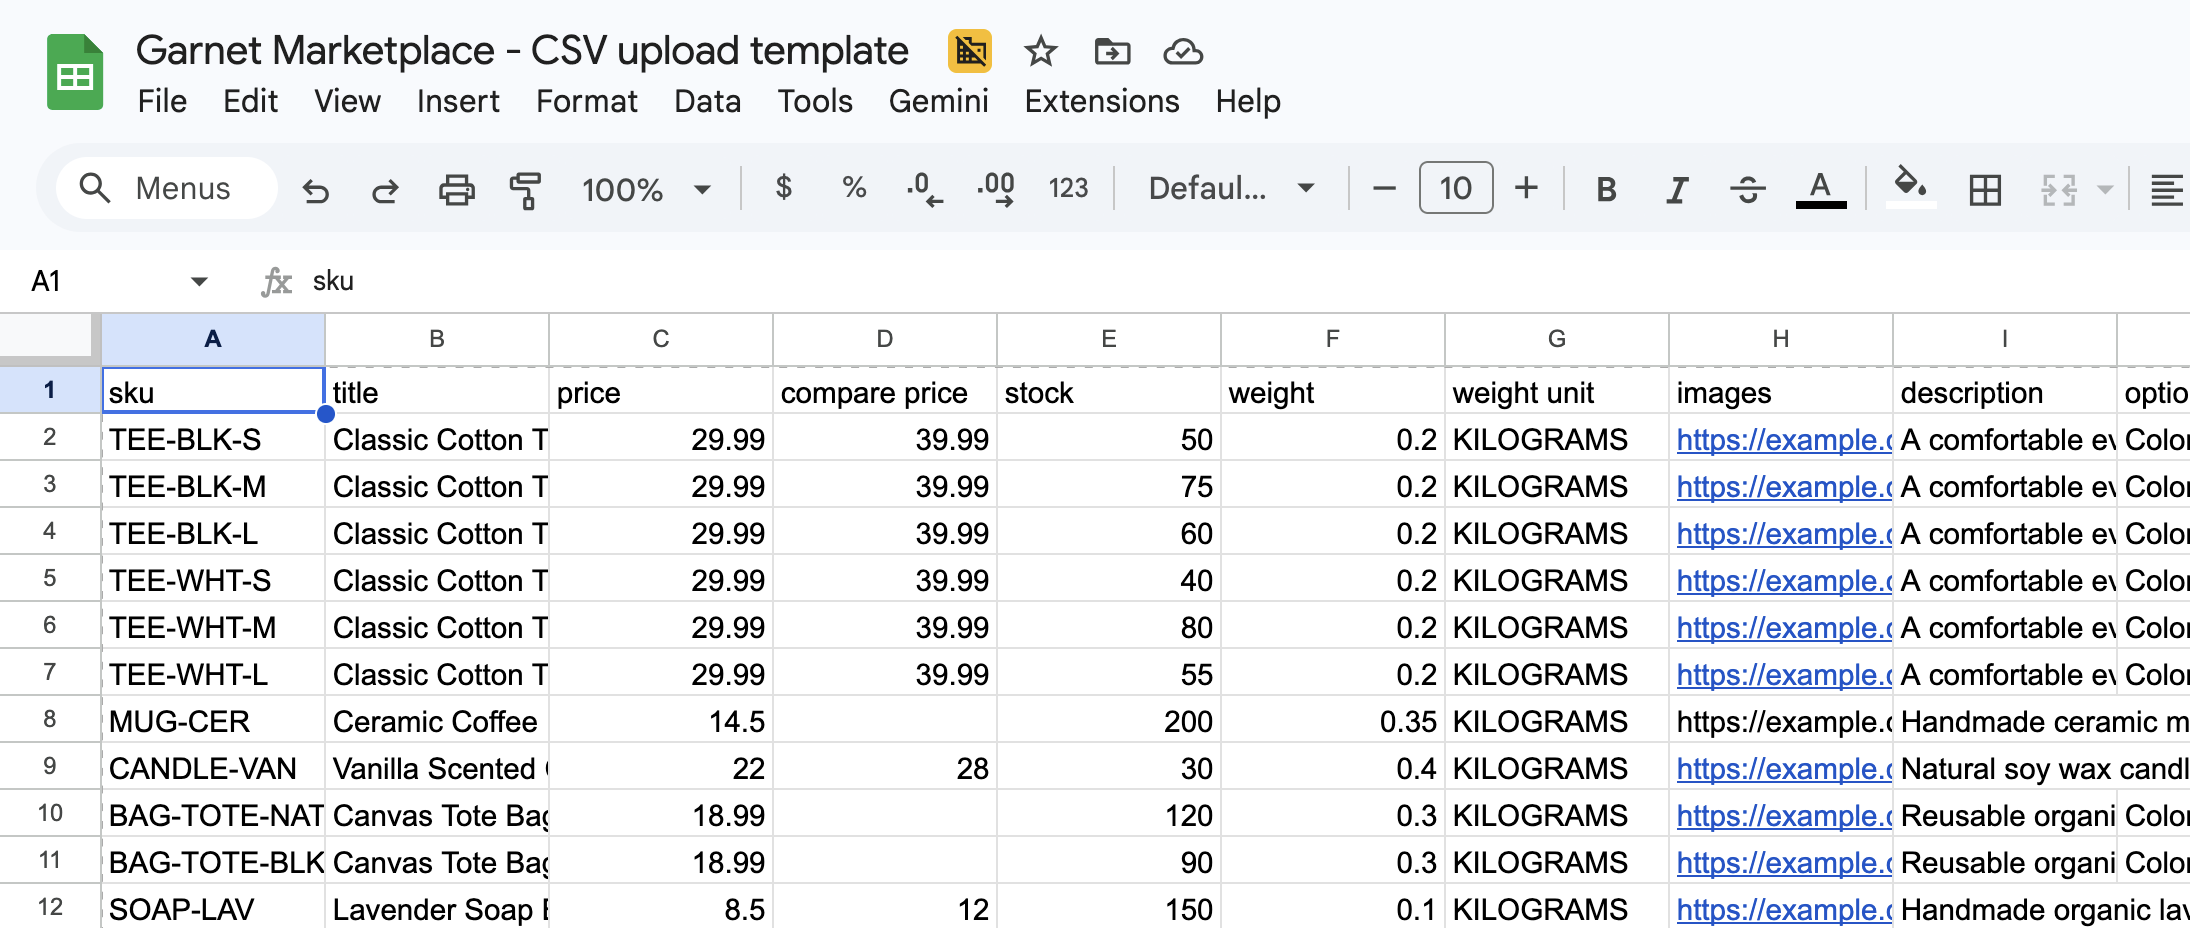
Task: Decrease decimal places
Action: click(921, 188)
